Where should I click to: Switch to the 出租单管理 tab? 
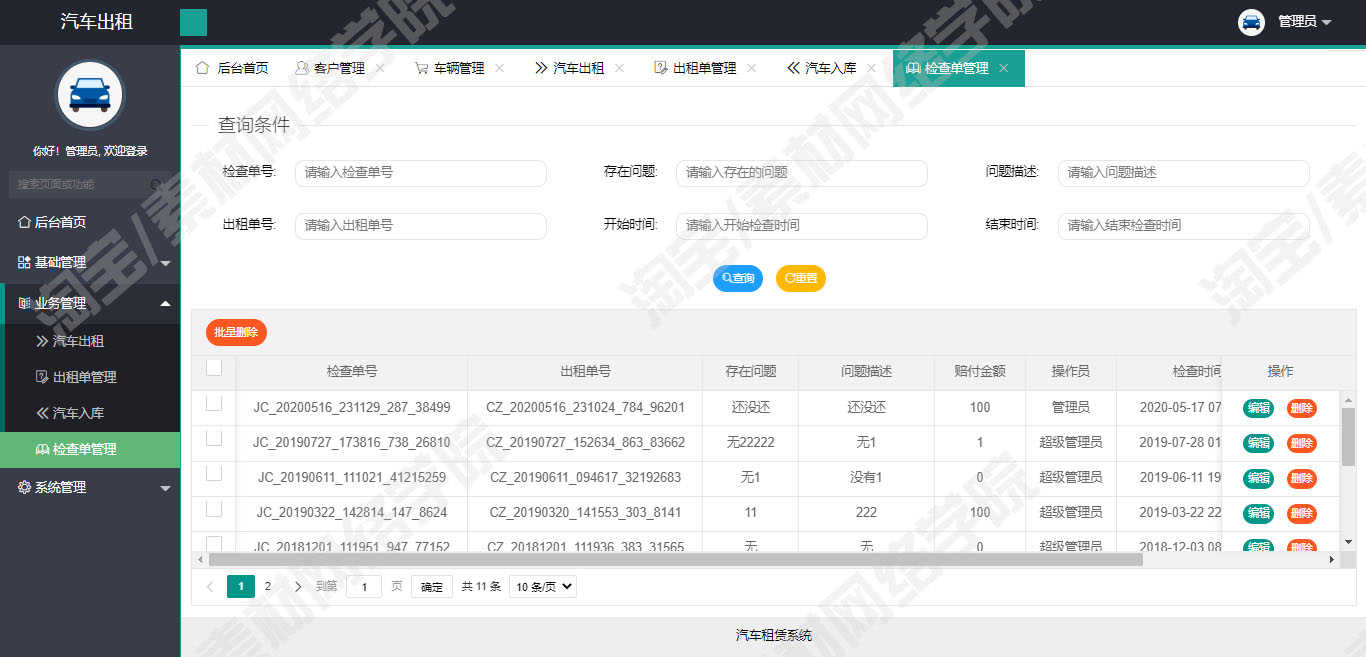[696, 68]
